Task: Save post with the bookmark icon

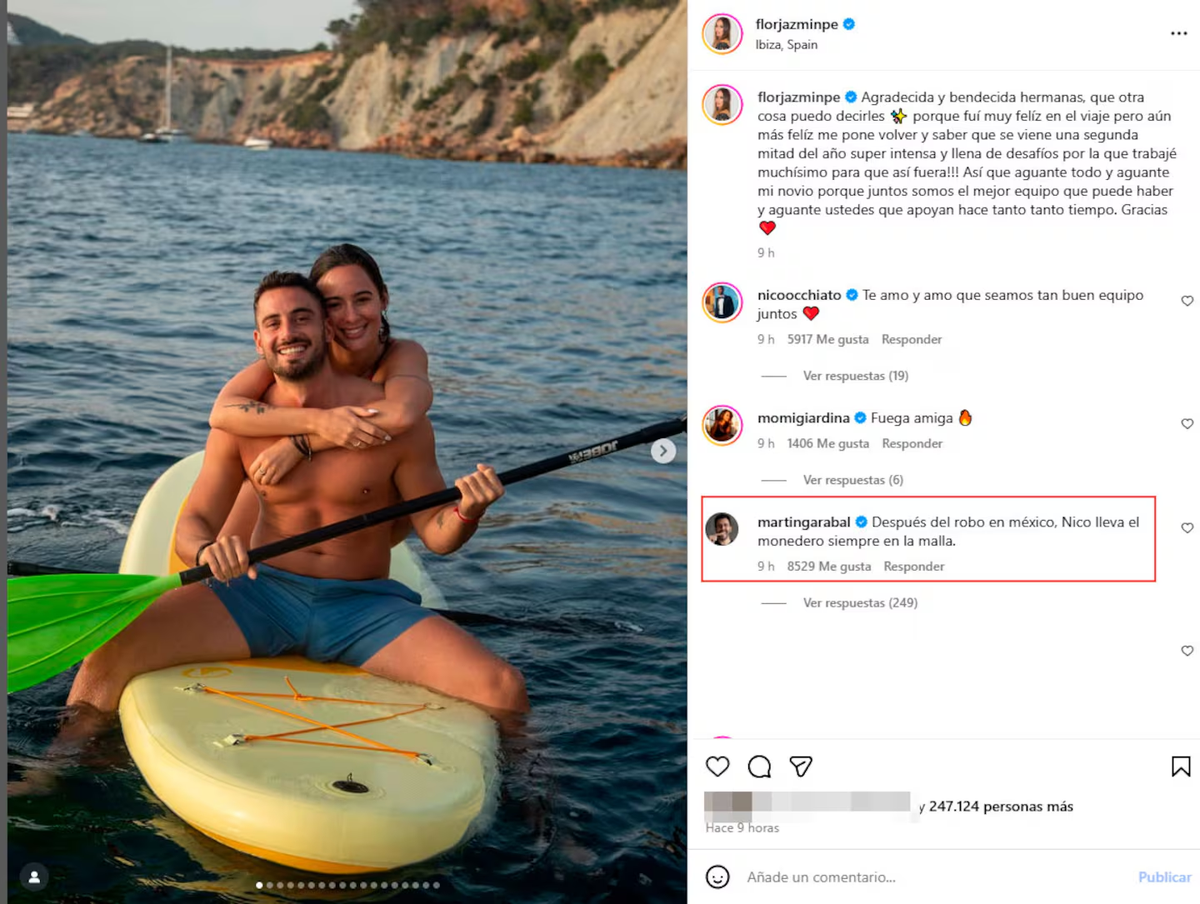Action: tap(1180, 767)
